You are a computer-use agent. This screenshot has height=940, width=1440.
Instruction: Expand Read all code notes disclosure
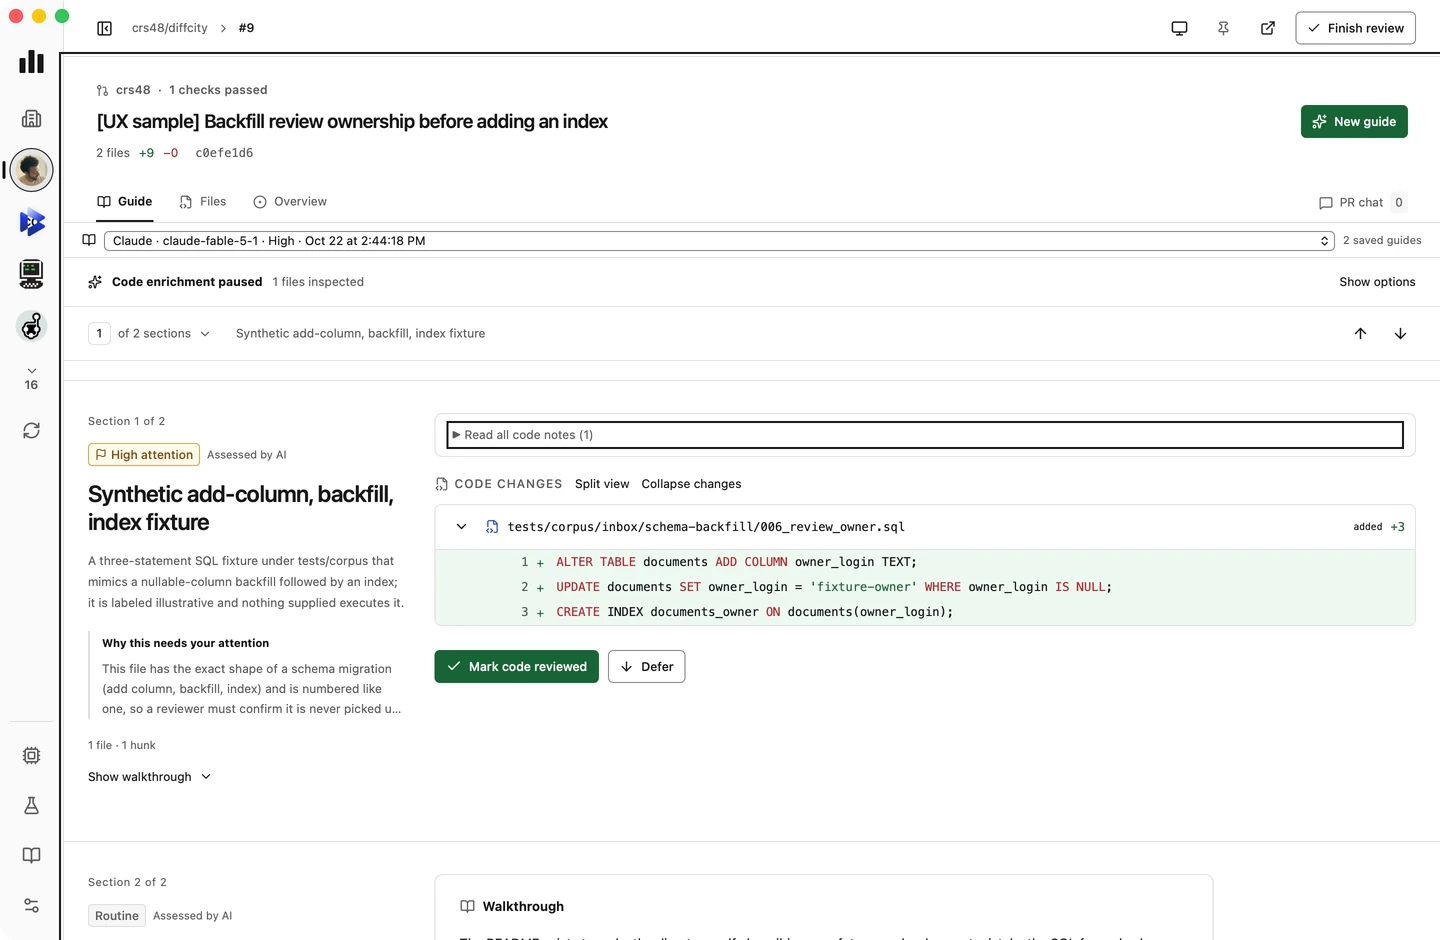pyautogui.click(x=925, y=435)
